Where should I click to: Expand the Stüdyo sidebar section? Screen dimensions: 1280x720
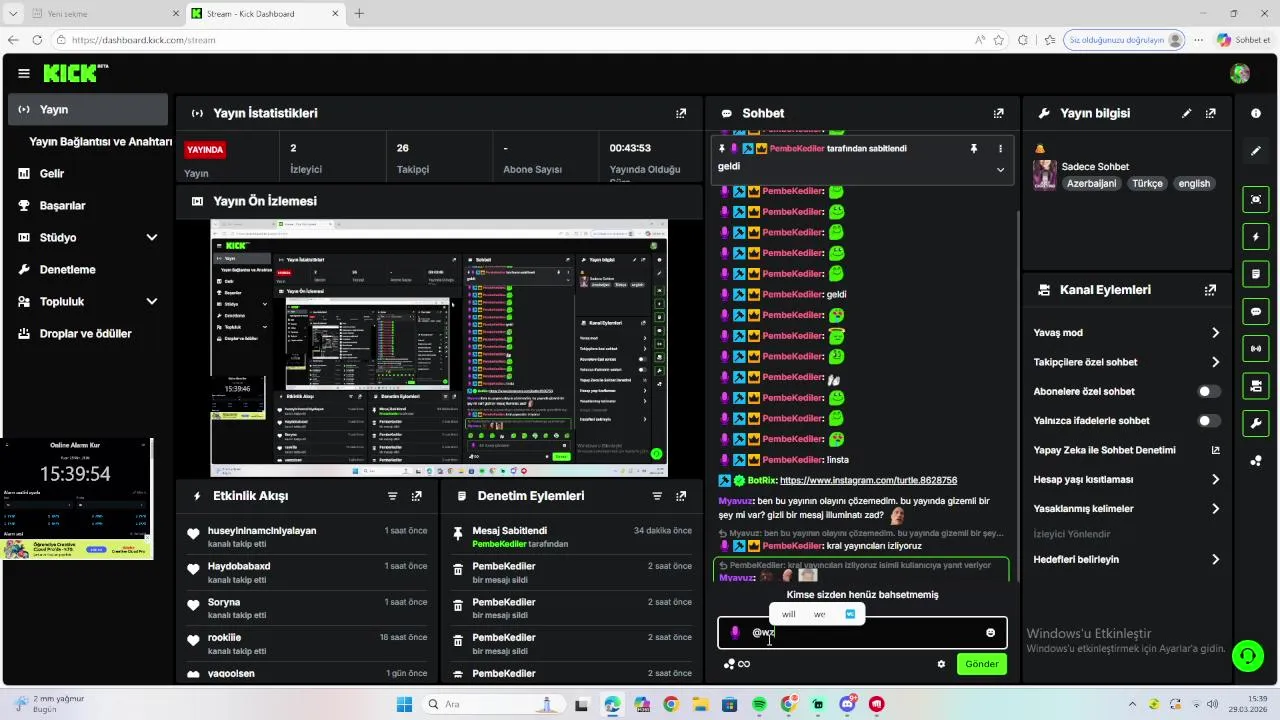pos(152,237)
